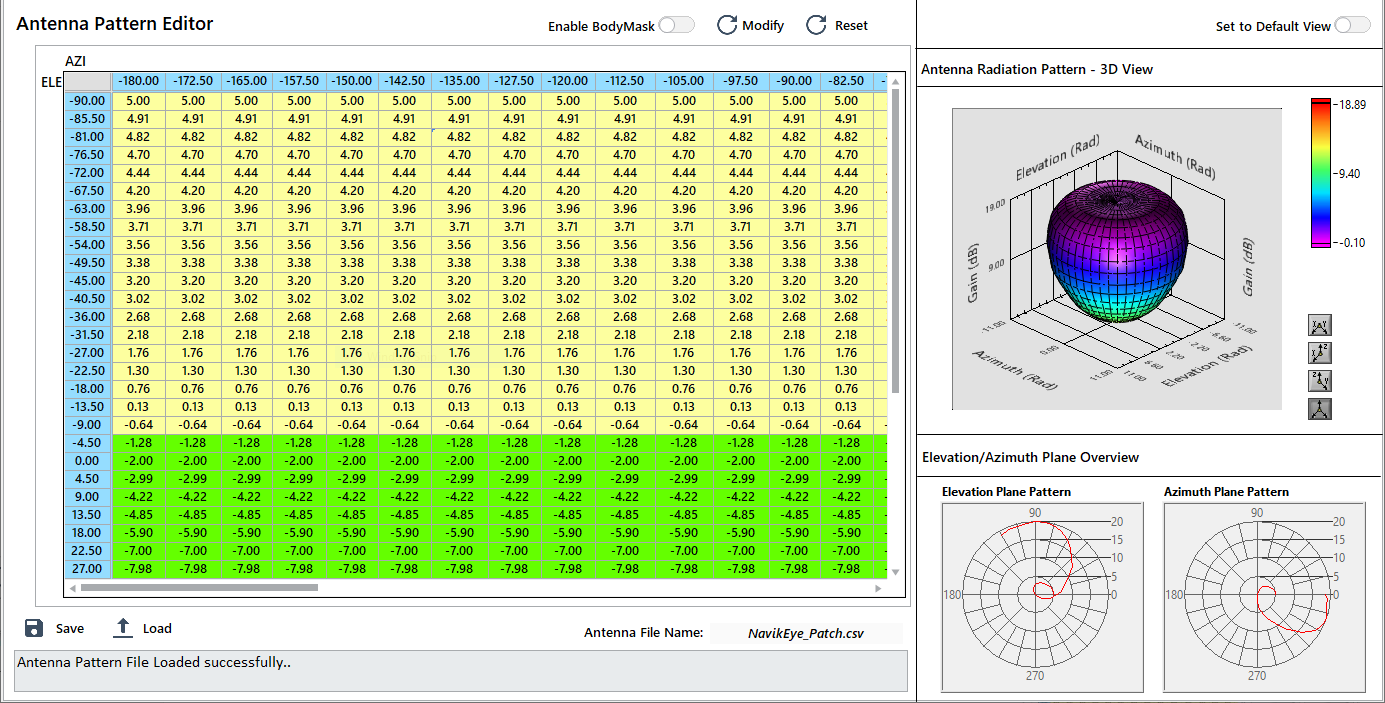
Task: Switch 3D plot to XZ plane view
Action: 1319,353
